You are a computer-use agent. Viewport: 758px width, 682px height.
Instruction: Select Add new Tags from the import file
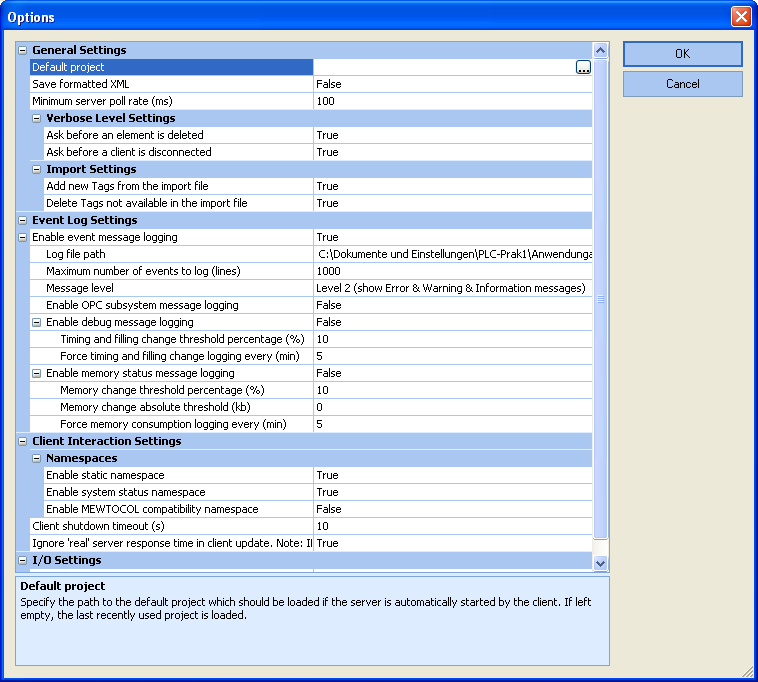(179, 186)
